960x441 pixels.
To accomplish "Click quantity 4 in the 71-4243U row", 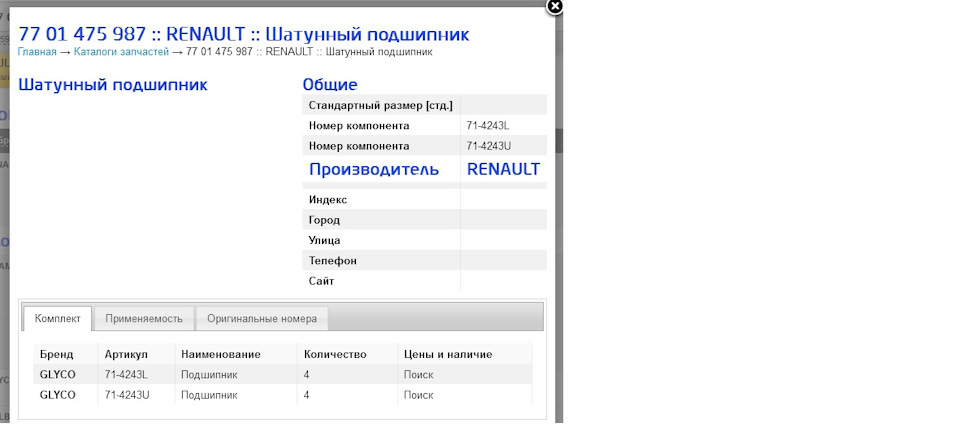I will (x=307, y=395).
